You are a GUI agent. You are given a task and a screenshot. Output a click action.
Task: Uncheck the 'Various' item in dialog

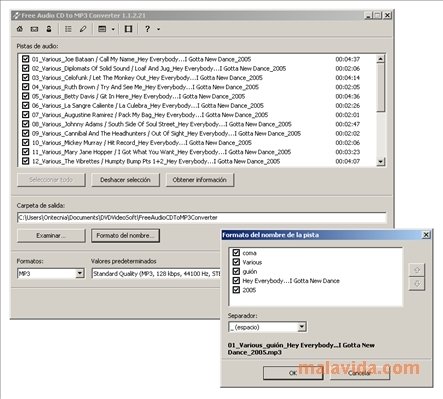pos(236,262)
